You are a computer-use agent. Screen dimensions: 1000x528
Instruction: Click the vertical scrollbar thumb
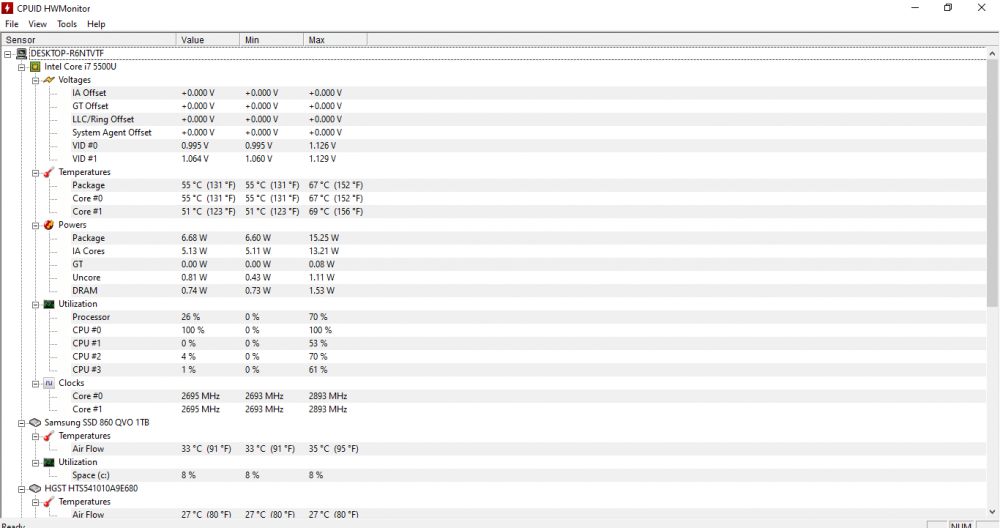[x=992, y=182]
